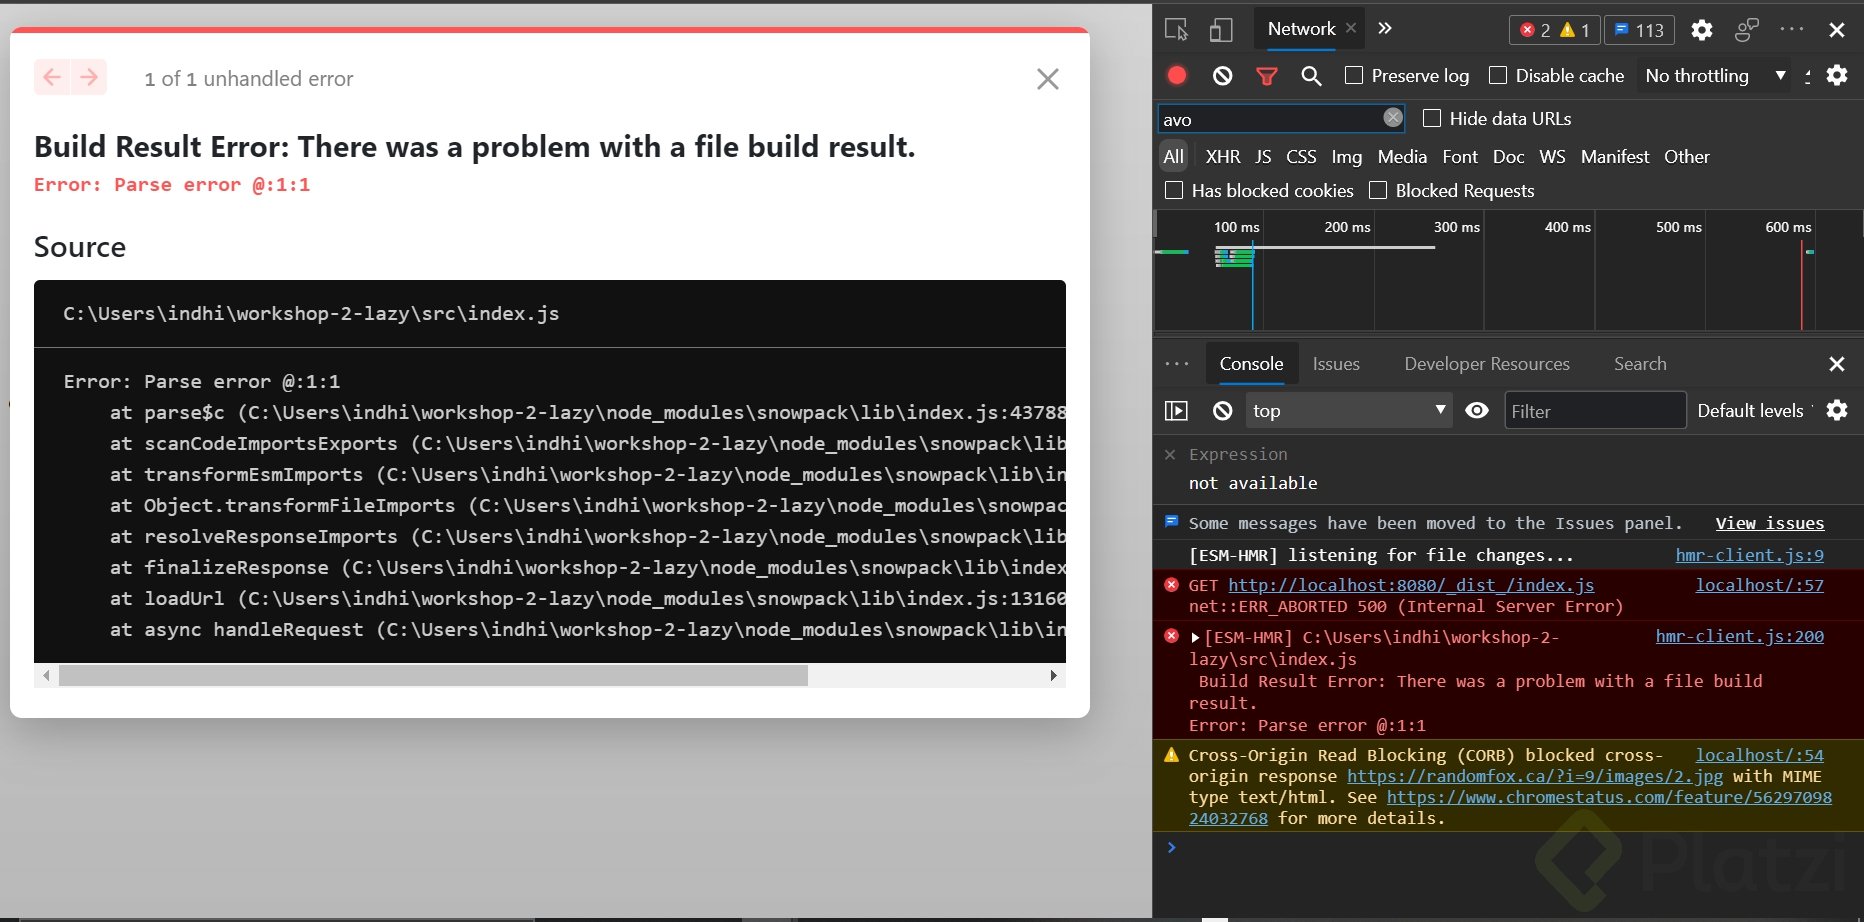The height and width of the screenshot is (922, 1864).
Task: Clear the console output
Action: [1221, 410]
